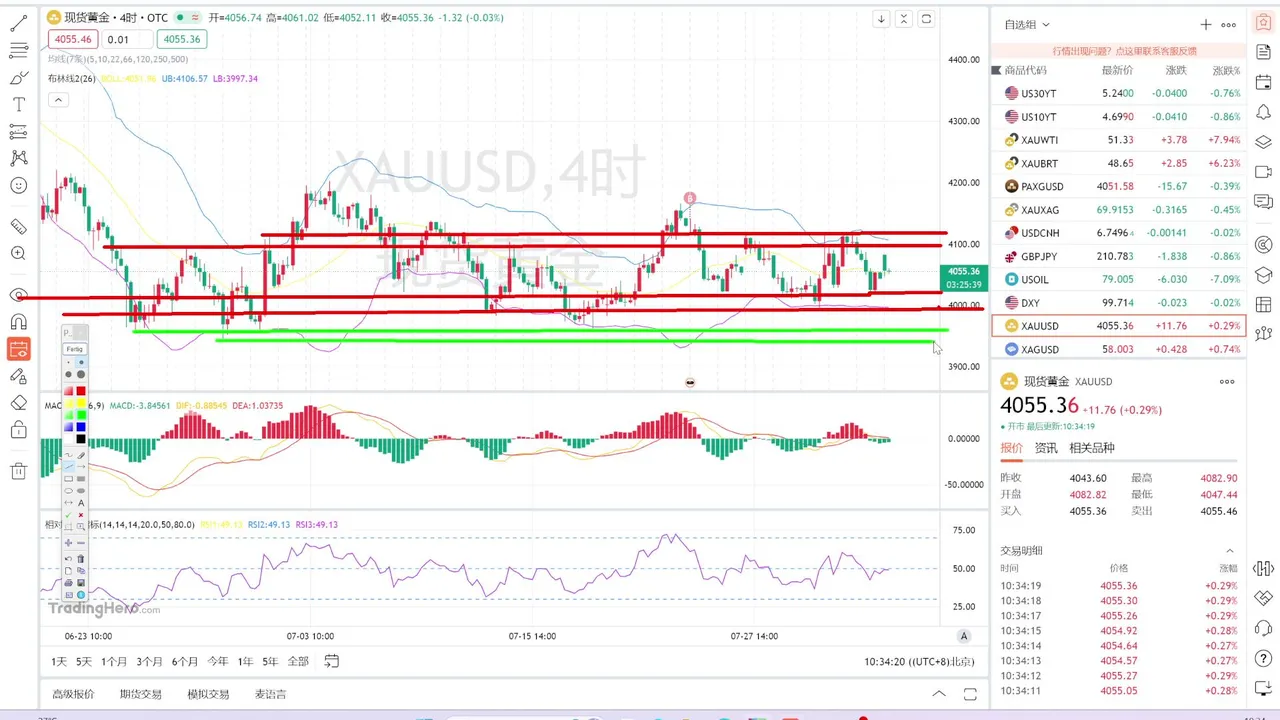Sort by 最新价 column header

click(1117, 70)
